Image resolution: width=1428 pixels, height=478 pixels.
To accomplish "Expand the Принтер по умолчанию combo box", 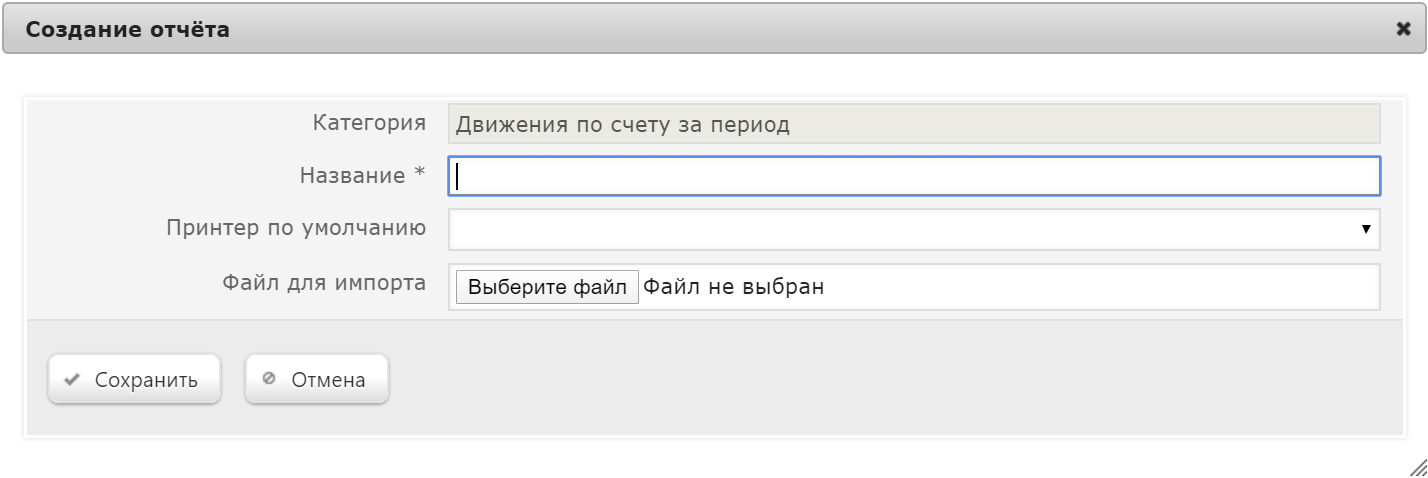I will (914, 229).
